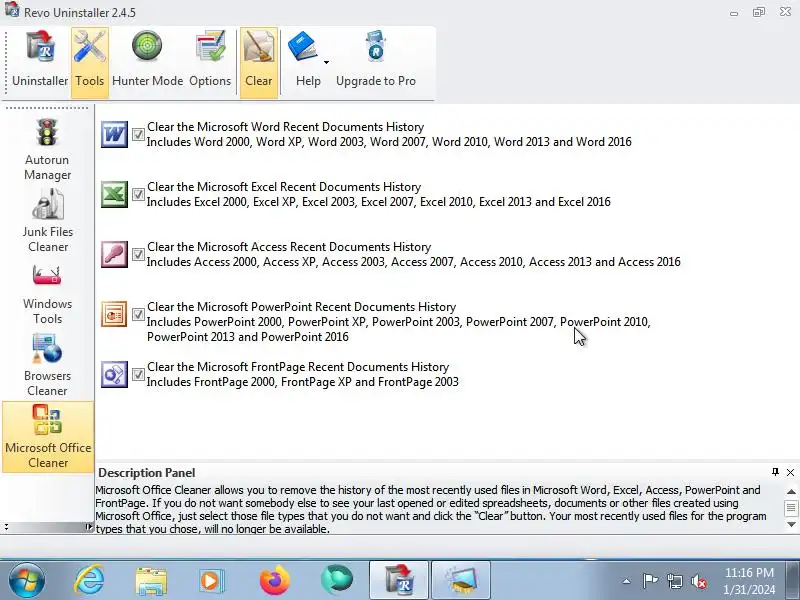Open Browsers Cleaner tool

click(47, 365)
